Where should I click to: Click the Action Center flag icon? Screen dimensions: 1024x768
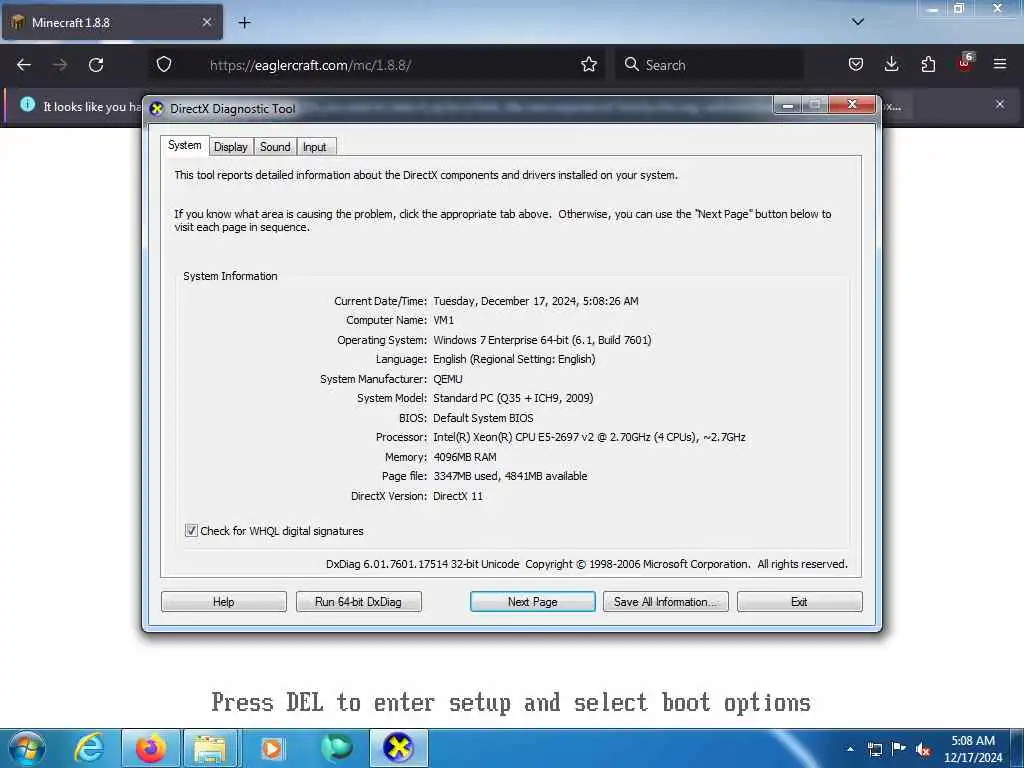899,749
